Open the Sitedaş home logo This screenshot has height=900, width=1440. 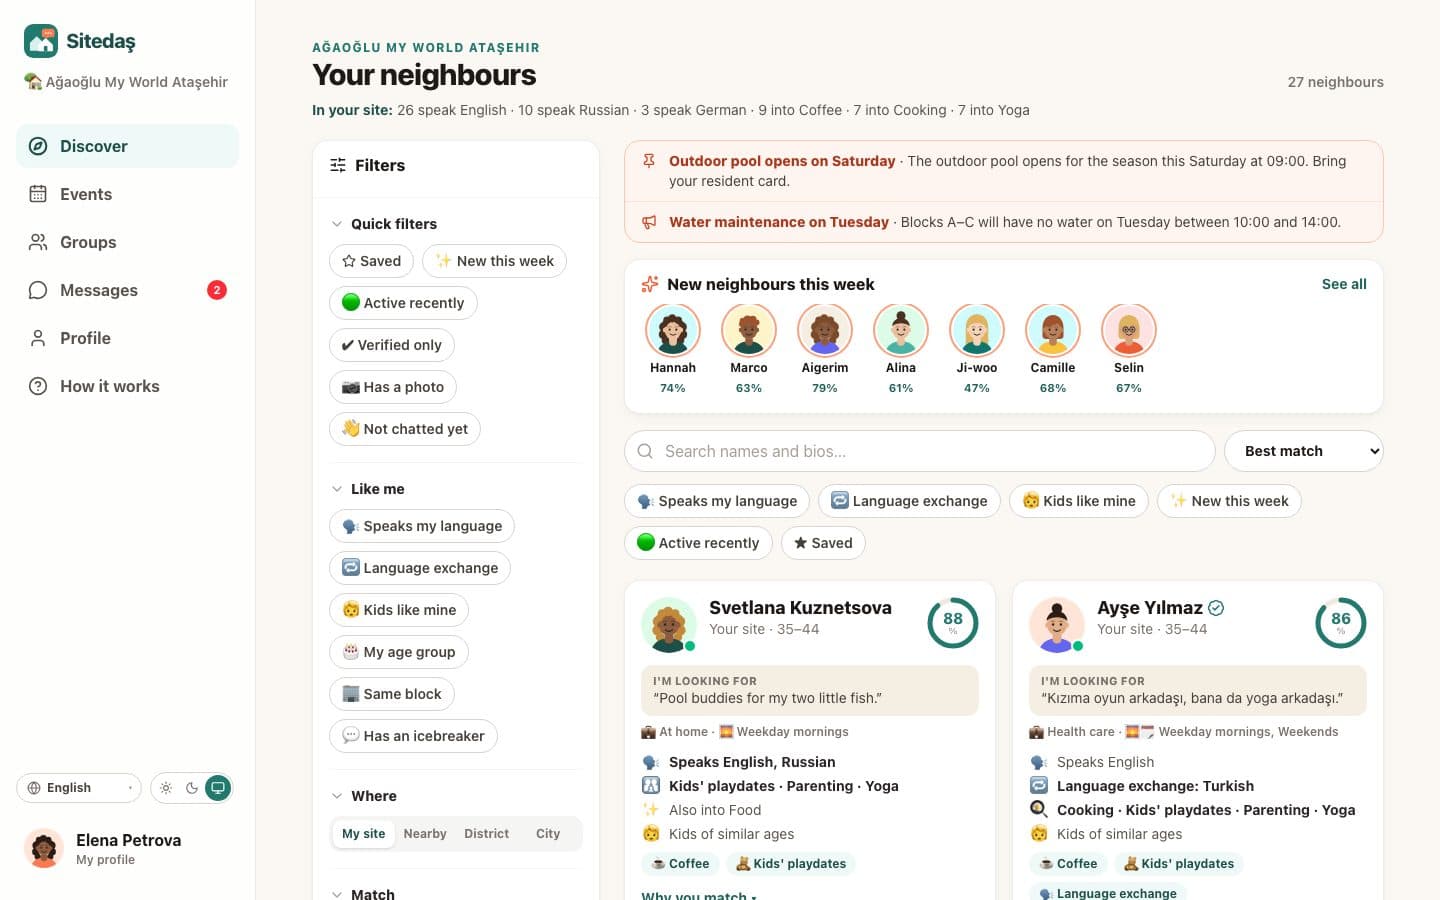point(80,41)
